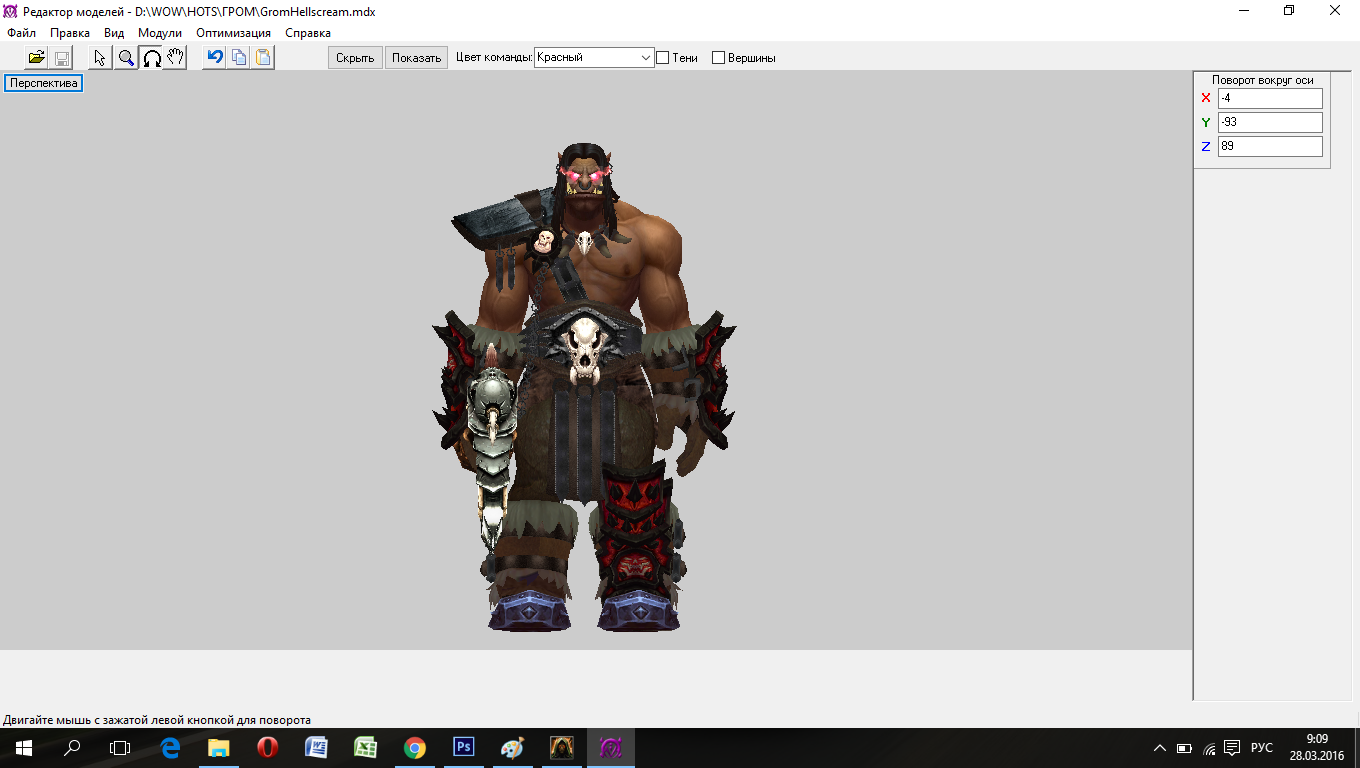
Task: Click the Y axis rotation field
Action: click(x=1269, y=122)
